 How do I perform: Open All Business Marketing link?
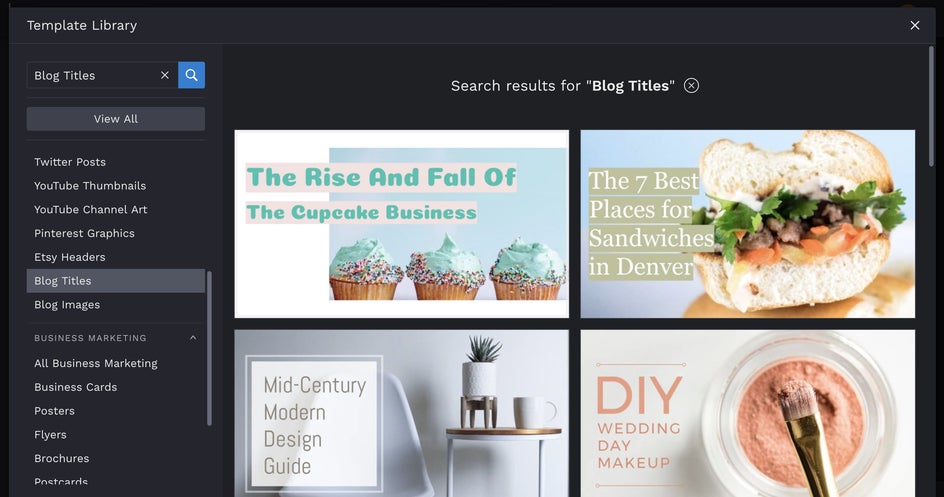tap(96, 363)
